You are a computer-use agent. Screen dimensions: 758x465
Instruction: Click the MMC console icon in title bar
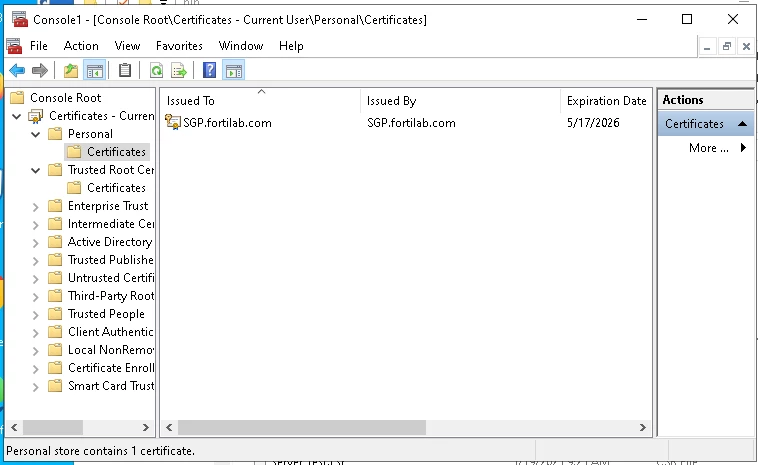click(20, 19)
